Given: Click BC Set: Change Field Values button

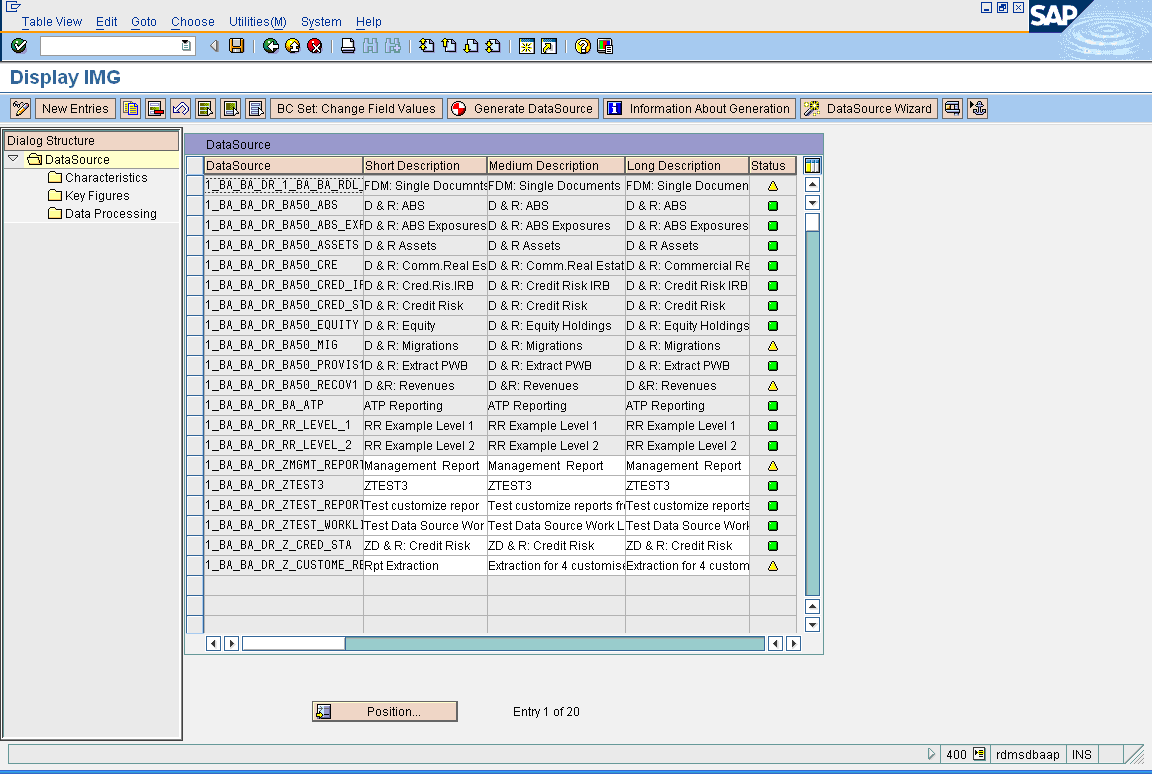Looking at the screenshot, I should click(356, 109).
